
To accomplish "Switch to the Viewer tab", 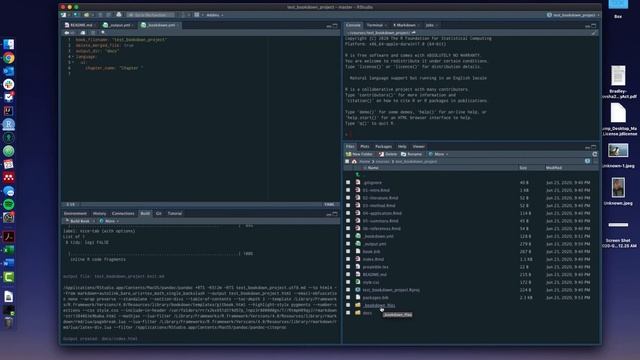I will (418, 147).
